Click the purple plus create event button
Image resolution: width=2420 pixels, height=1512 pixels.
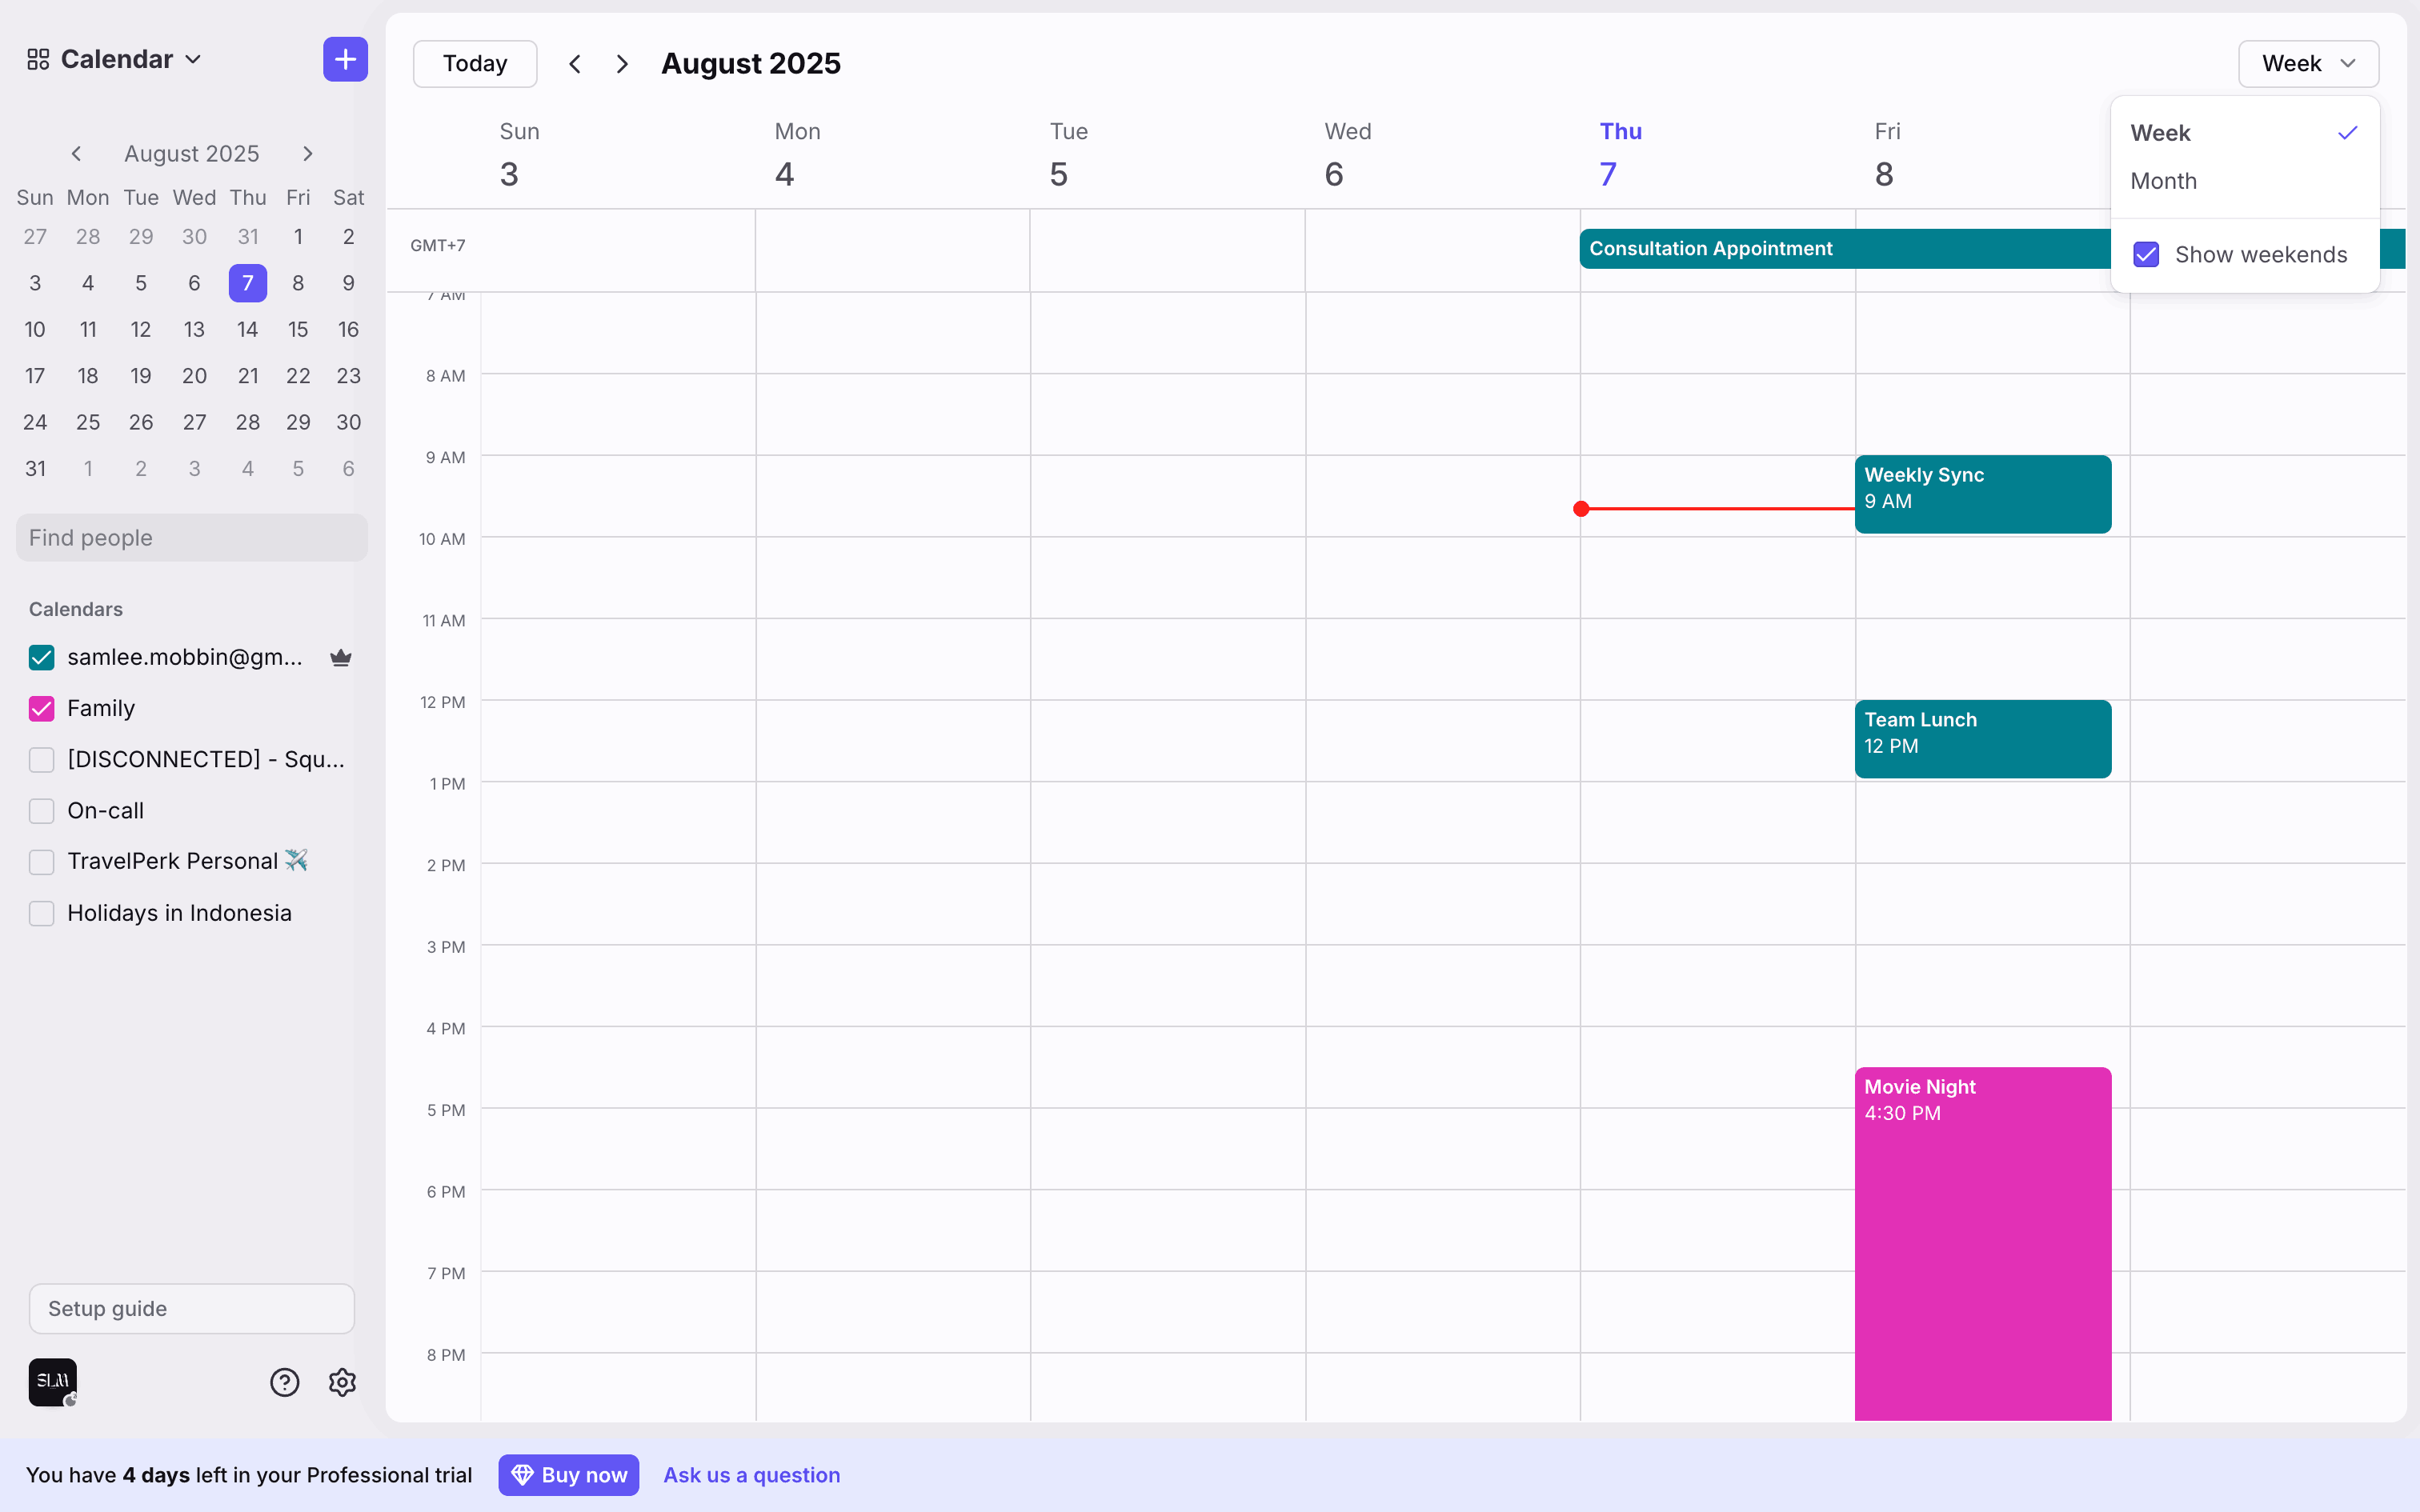[x=345, y=60]
